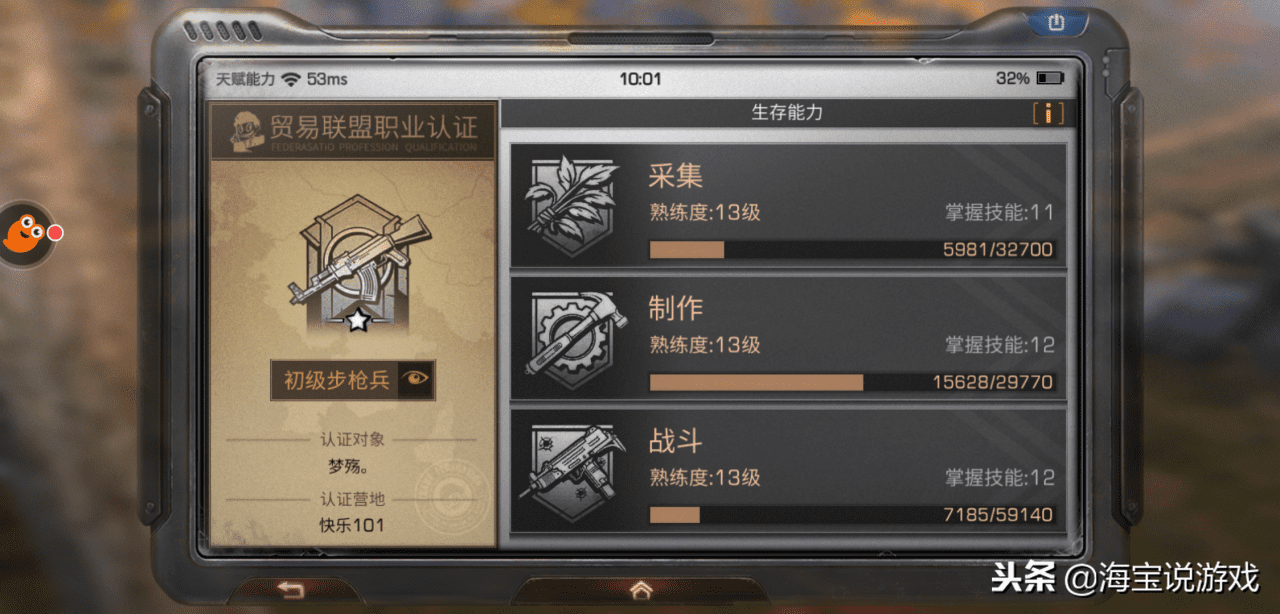Image resolution: width=1280 pixels, height=614 pixels.
Task: Tap the home icon at bottom
Action: (x=641, y=590)
